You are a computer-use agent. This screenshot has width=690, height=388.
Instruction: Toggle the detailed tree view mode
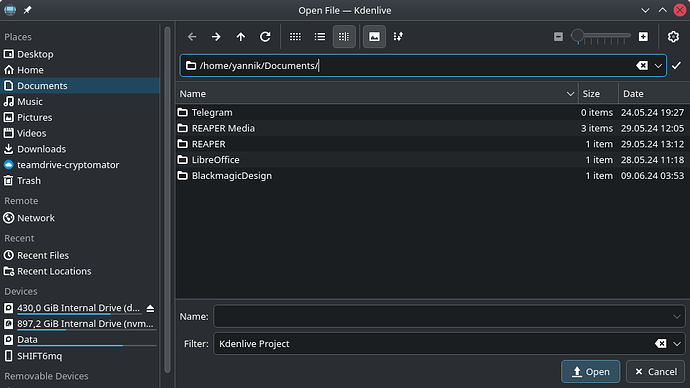coord(344,37)
